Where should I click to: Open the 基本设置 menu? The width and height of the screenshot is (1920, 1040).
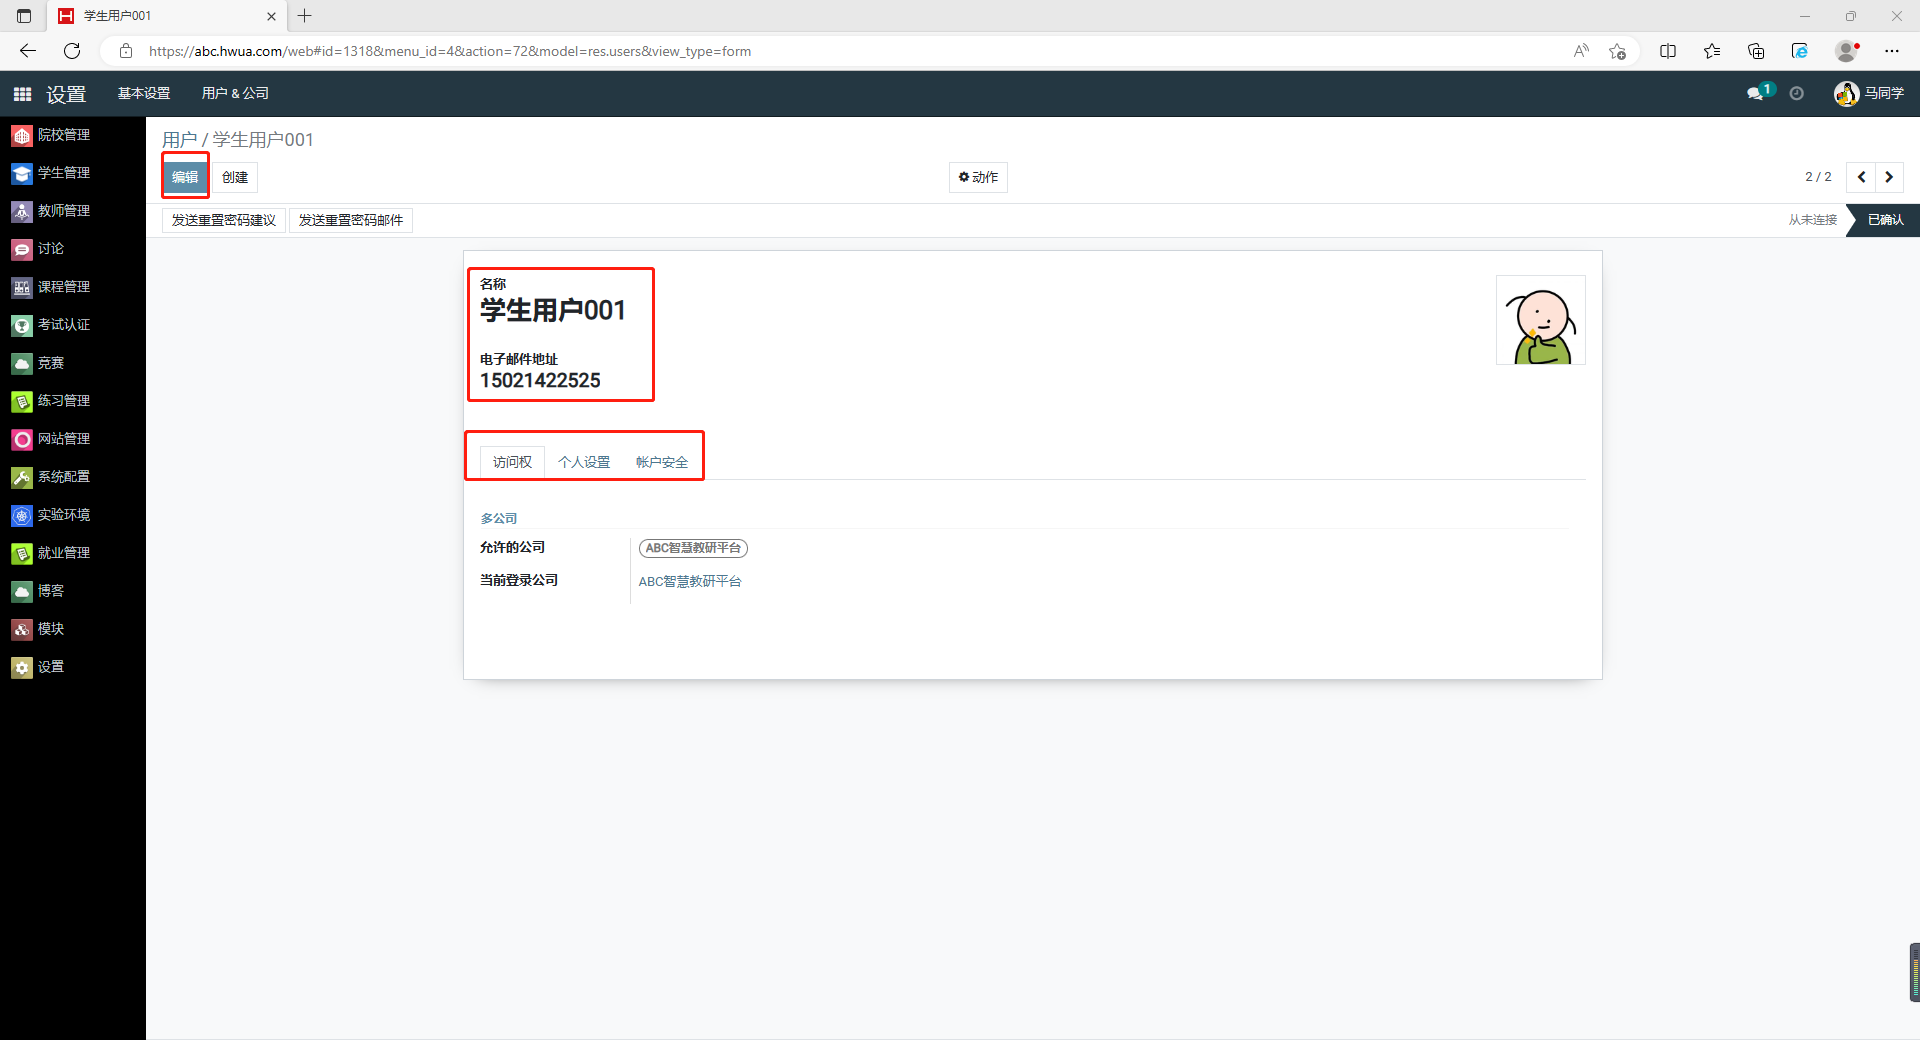click(144, 93)
